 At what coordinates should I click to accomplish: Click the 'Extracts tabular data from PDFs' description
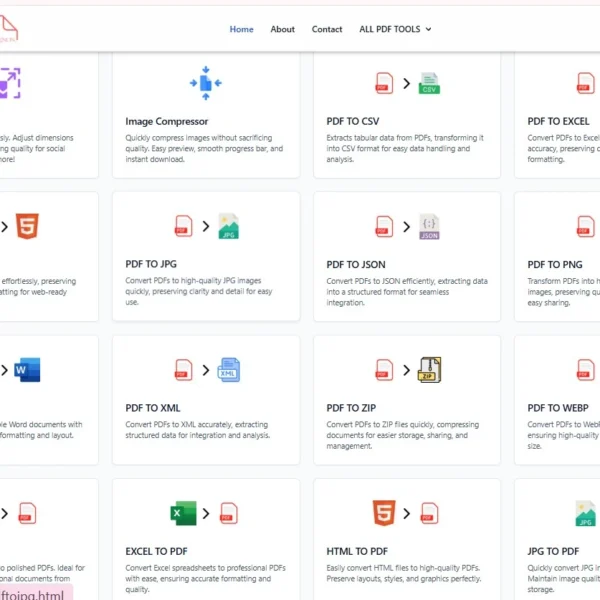[405, 148]
